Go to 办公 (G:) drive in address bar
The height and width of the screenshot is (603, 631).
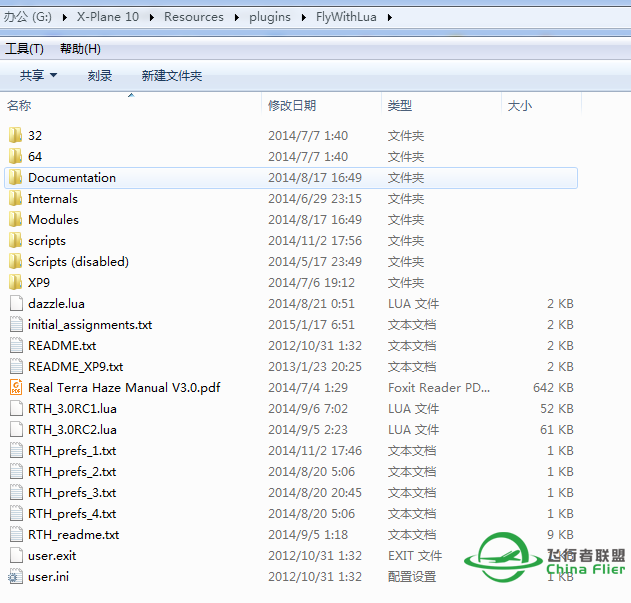pos(27,17)
